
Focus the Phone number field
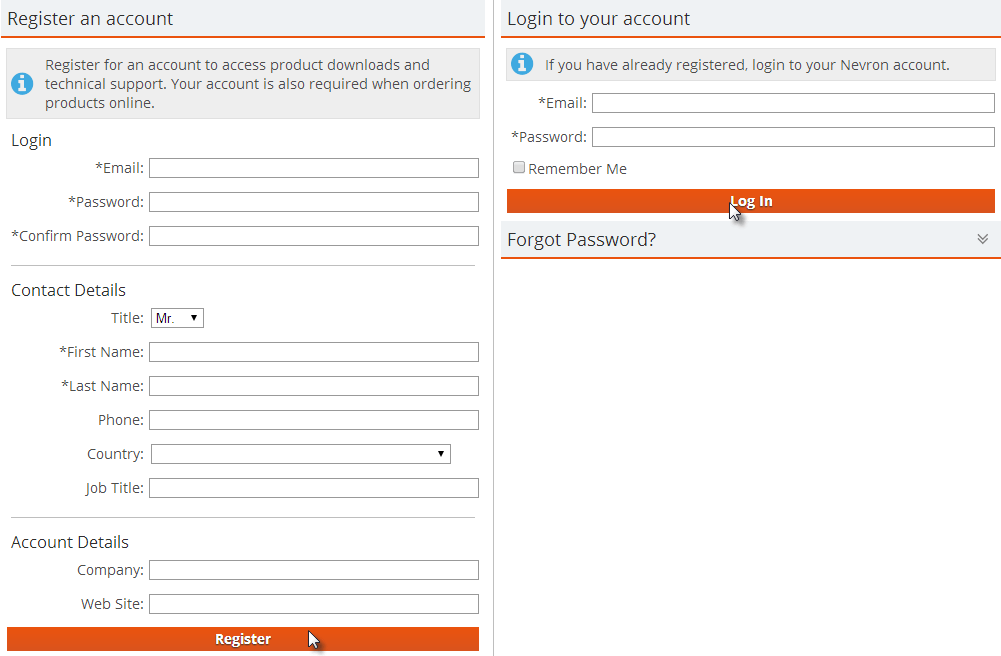[313, 420]
